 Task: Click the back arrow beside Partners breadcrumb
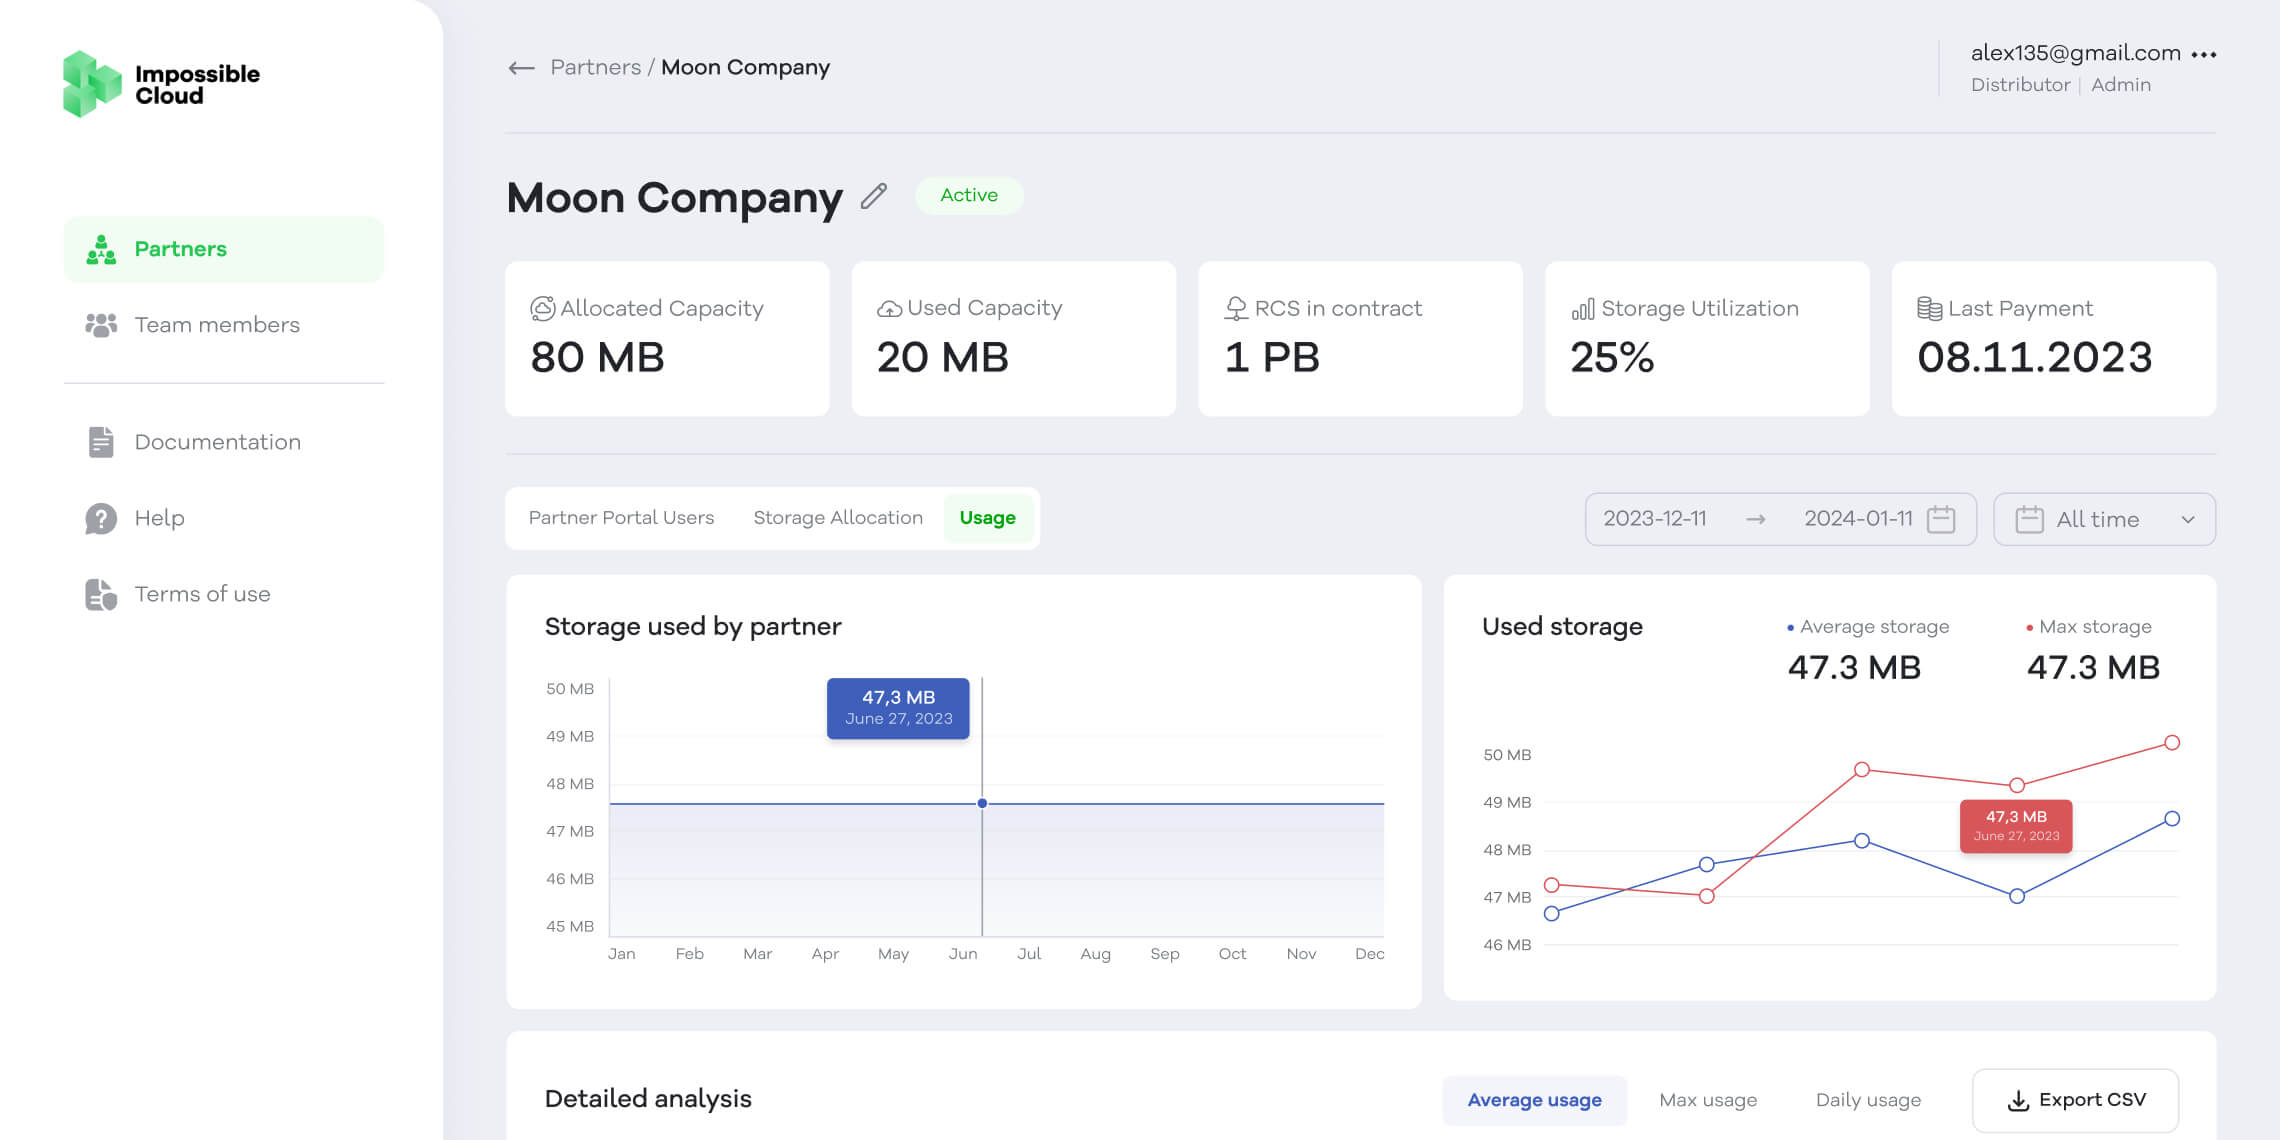coord(521,68)
